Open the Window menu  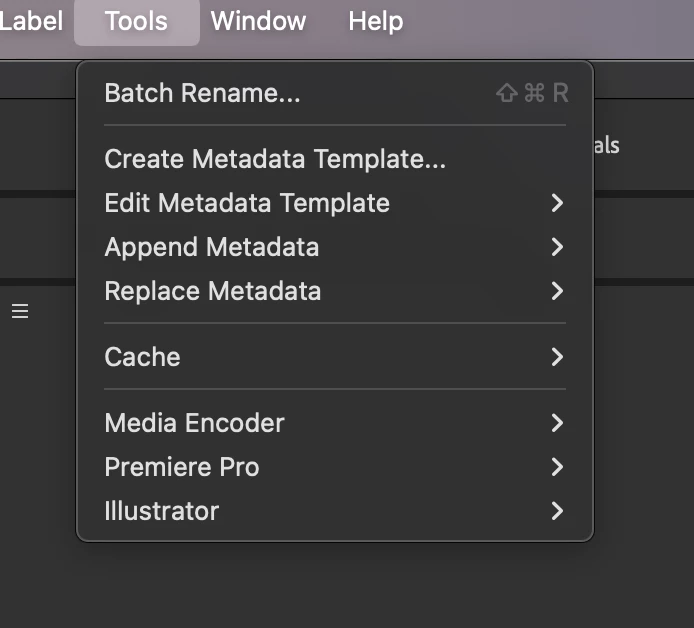click(257, 21)
